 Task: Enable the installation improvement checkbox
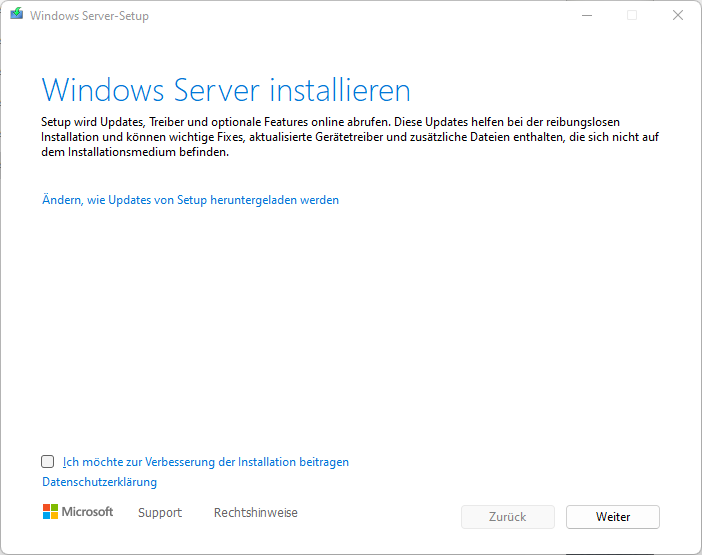[48, 462]
